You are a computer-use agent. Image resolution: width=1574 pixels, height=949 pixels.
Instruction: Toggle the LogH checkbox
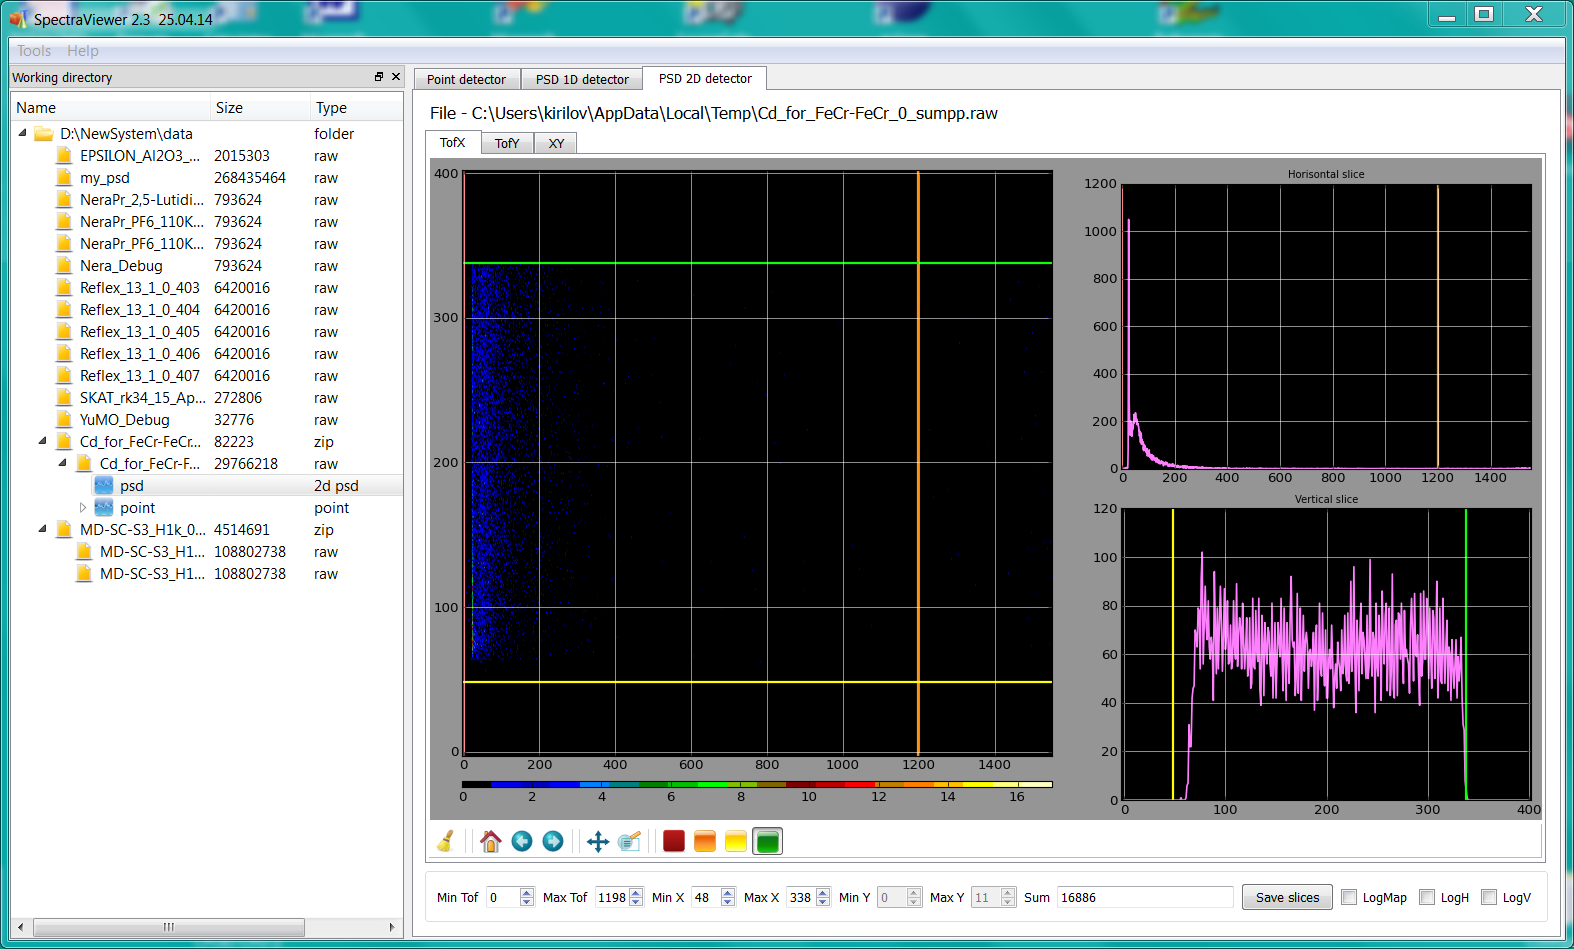(1427, 897)
